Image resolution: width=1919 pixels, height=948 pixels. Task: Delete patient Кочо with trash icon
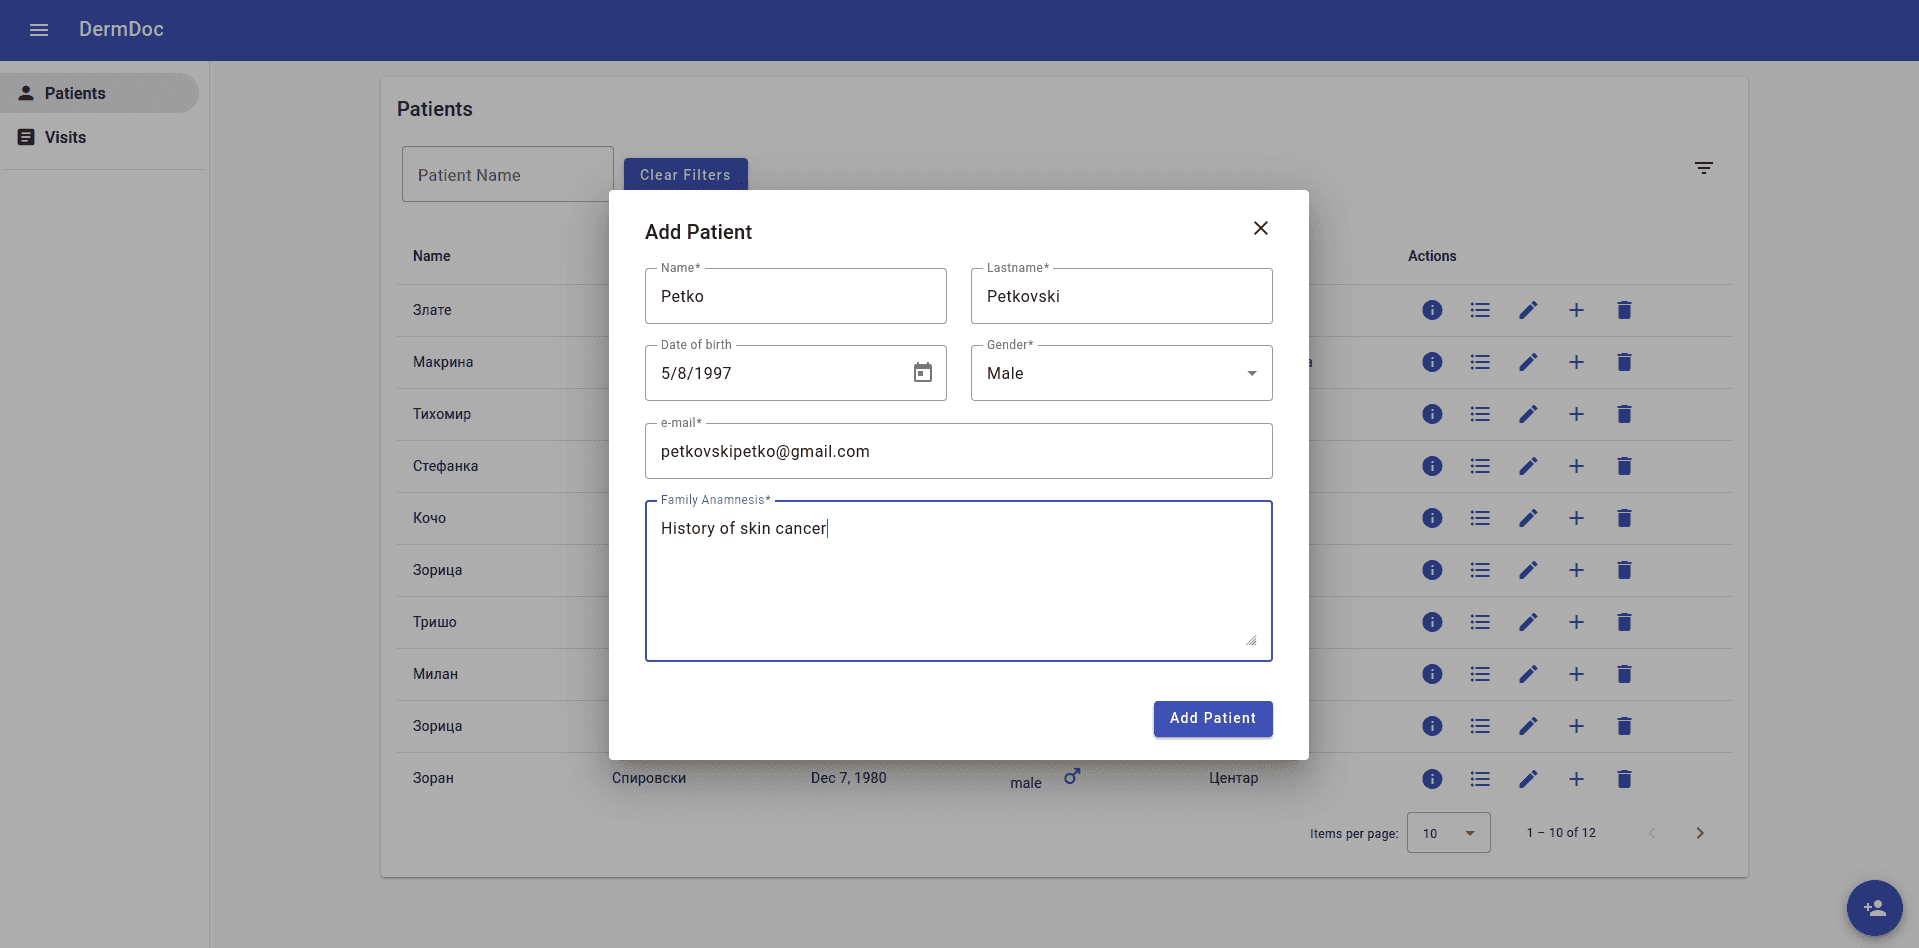tap(1624, 518)
